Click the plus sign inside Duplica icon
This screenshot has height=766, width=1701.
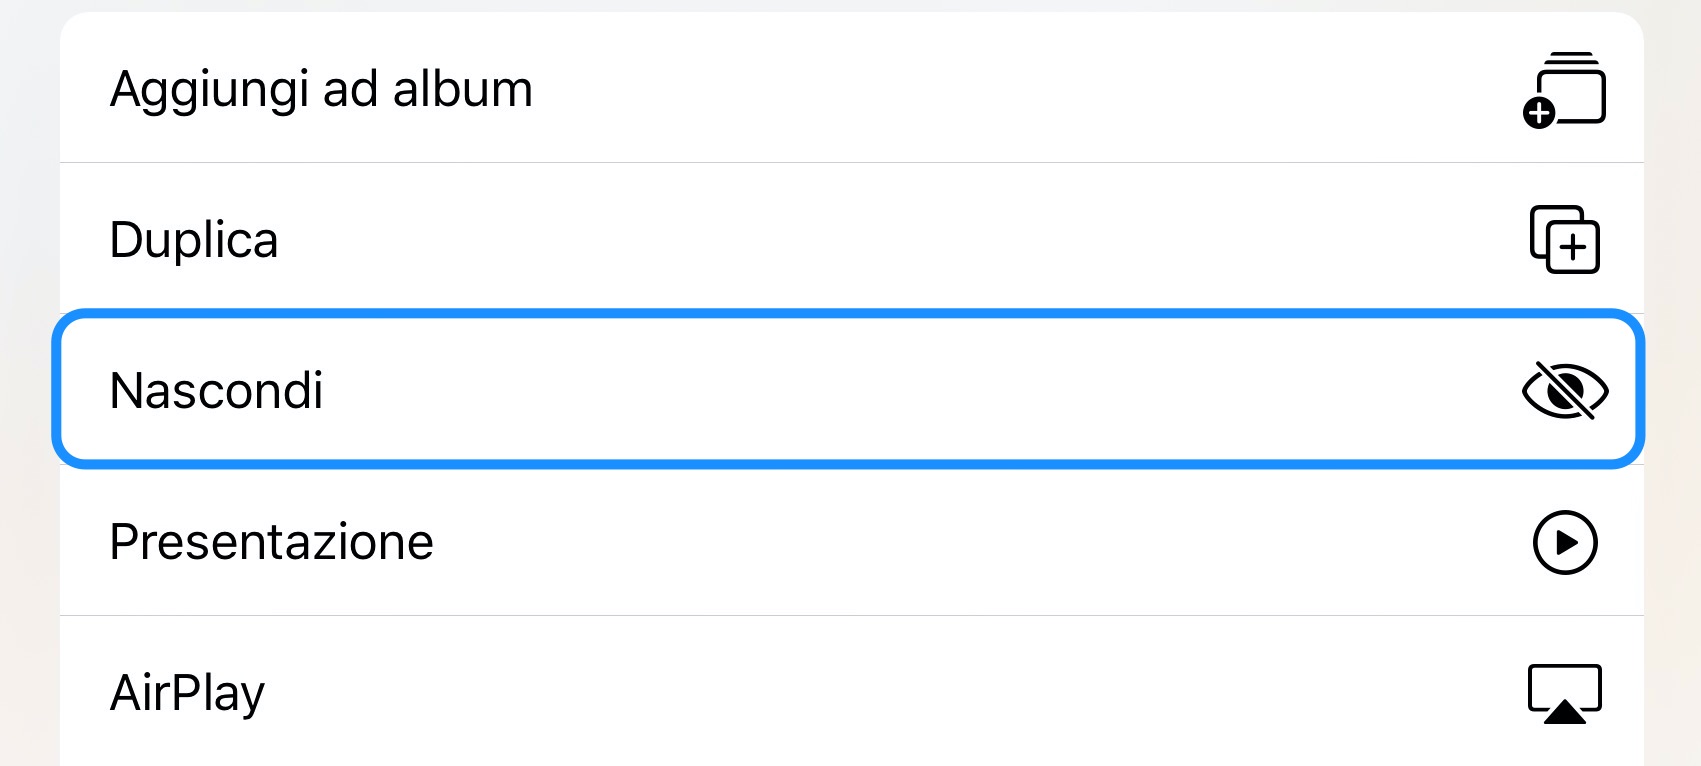(1574, 247)
